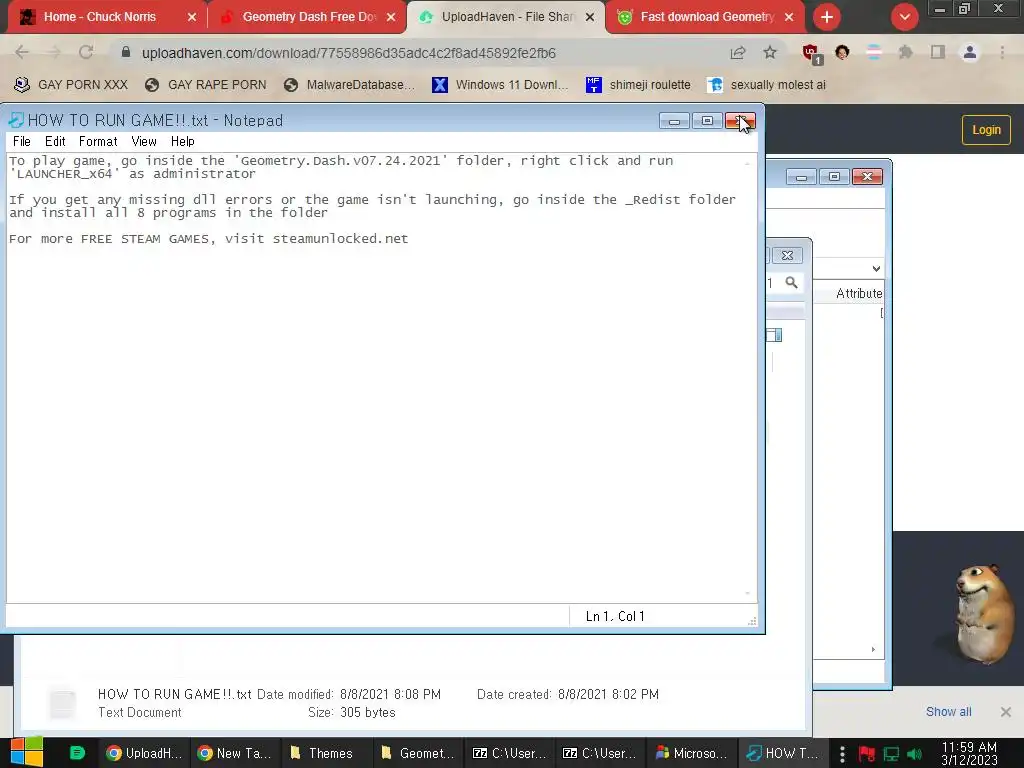Open the Chrome profile icon
The width and height of the screenshot is (1024, 768).
970,53
